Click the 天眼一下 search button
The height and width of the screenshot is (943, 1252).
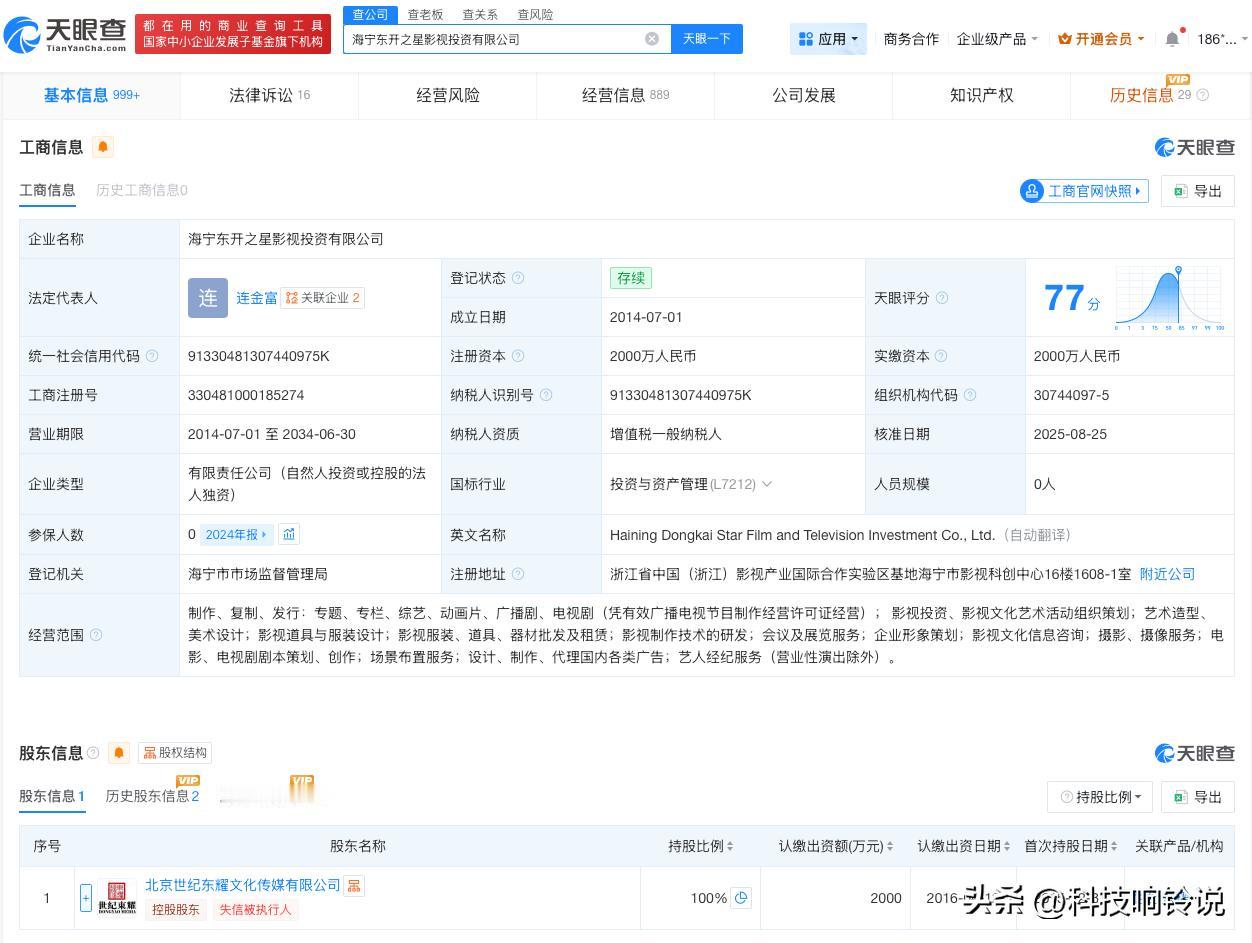706,39
